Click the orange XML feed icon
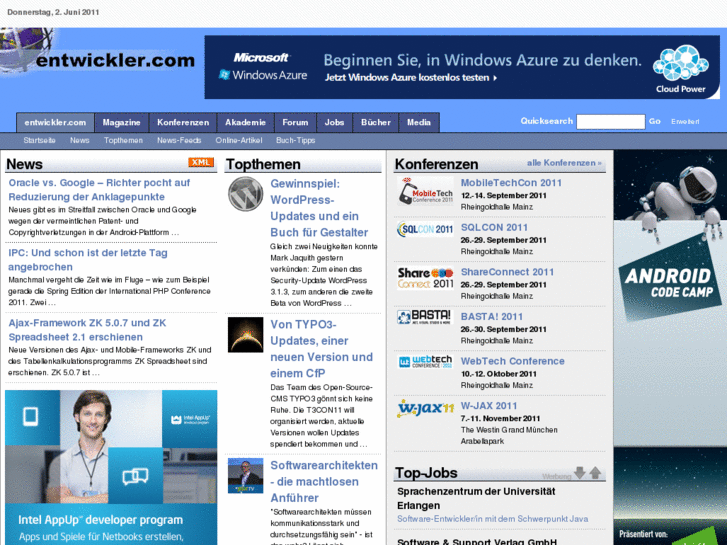The height and width of the screenshot is (545, 727). (201, 162)
